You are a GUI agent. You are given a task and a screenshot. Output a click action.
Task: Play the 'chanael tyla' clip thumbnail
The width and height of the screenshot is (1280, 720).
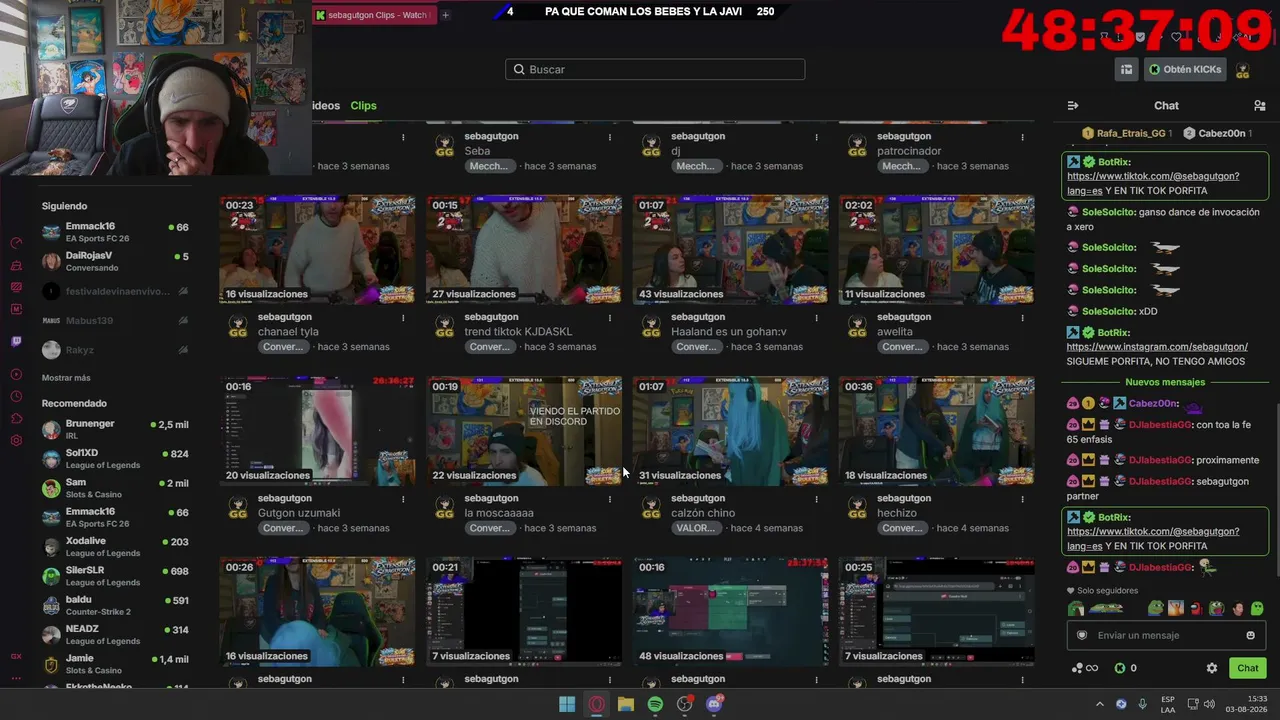point(317,249)
